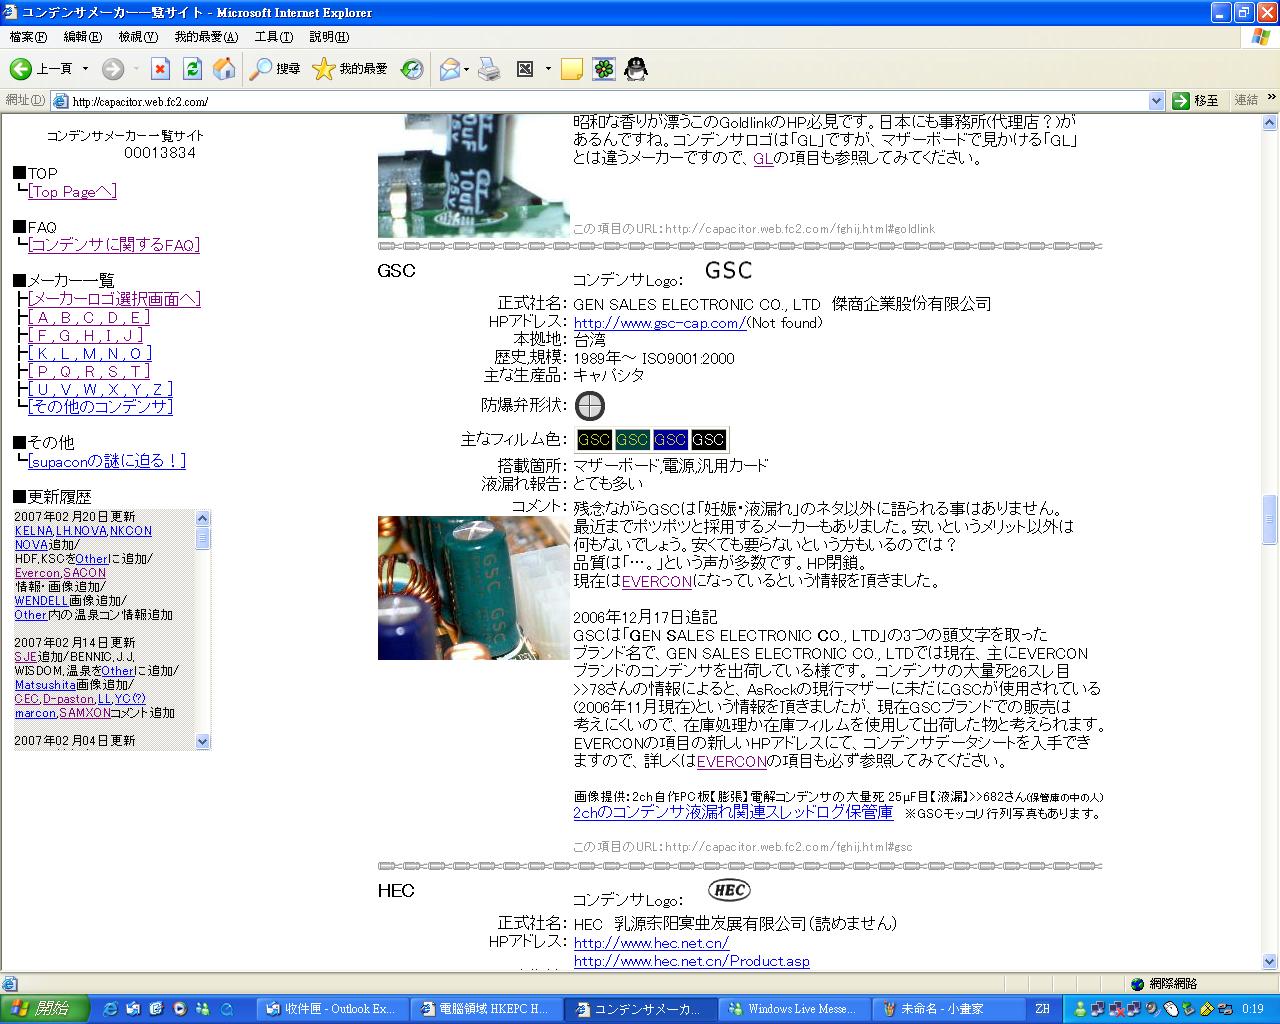This screenshot has width=1280, height=1024.
Task: Open the メーカーロゴ選択画面へ link
Action: pyautogui.click(x=115, y=299)
